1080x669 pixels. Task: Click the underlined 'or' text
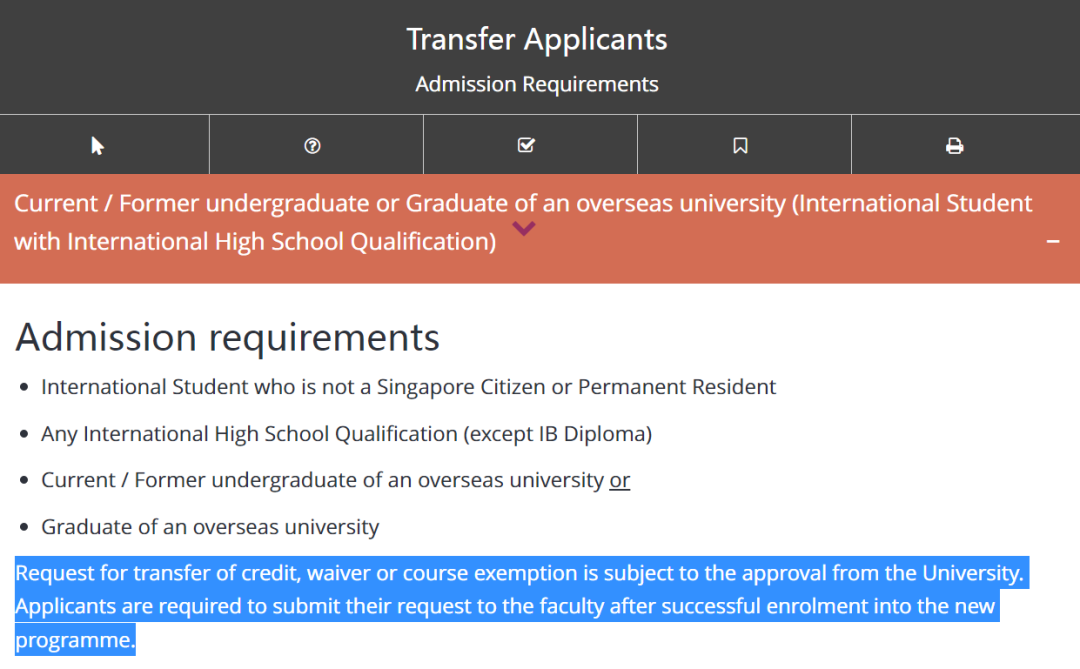tap(619, 480)
